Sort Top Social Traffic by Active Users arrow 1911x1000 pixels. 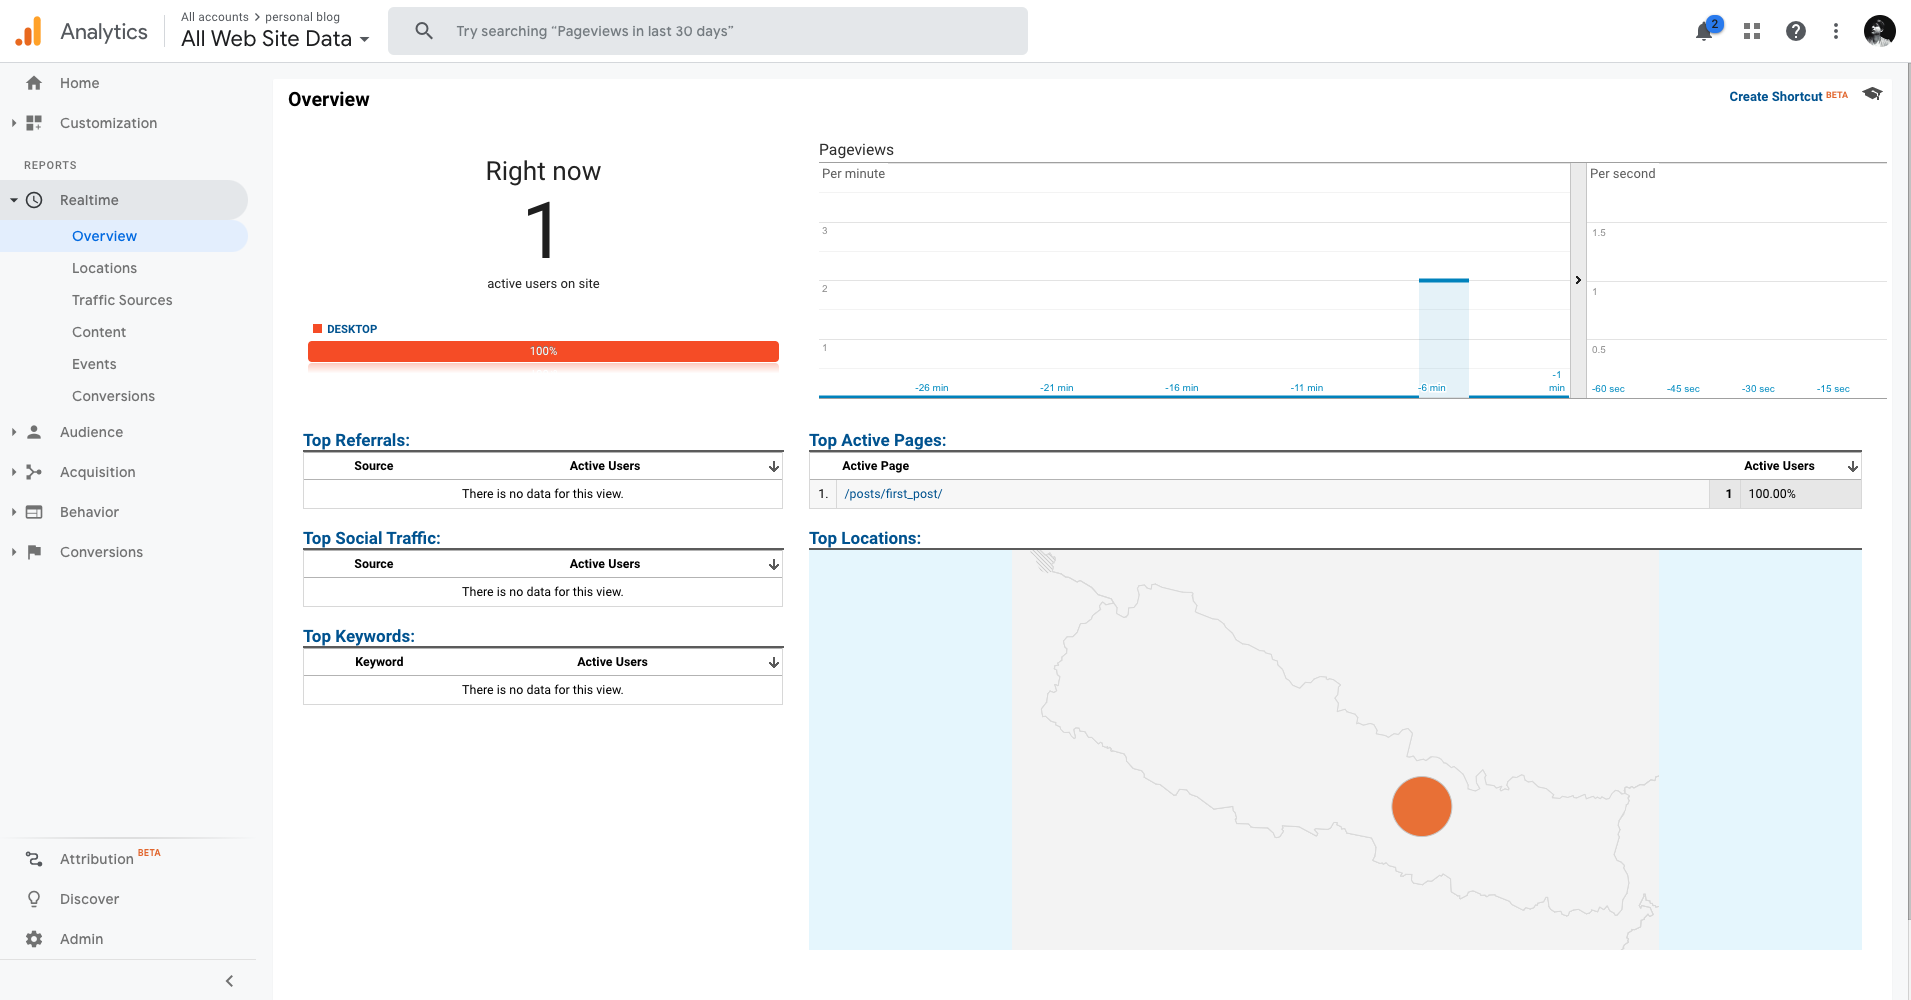(774, 564)
